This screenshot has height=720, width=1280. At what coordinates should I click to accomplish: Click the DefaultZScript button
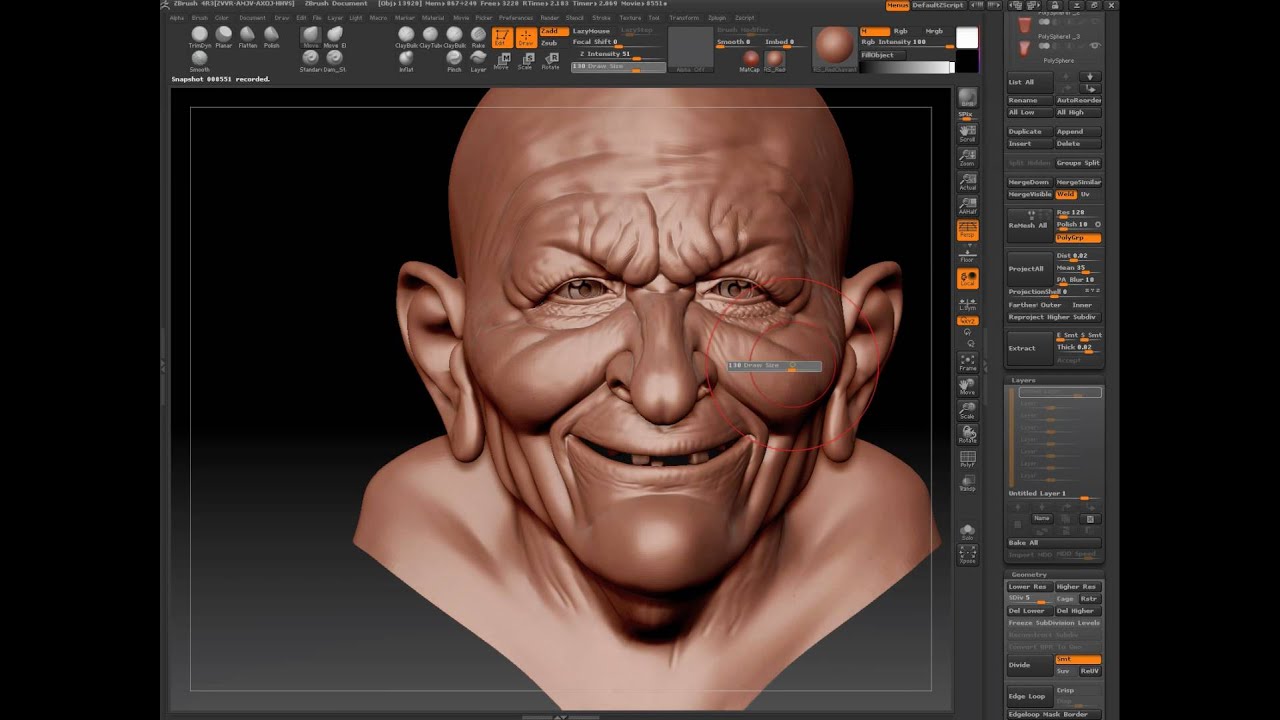click(938, 5)
